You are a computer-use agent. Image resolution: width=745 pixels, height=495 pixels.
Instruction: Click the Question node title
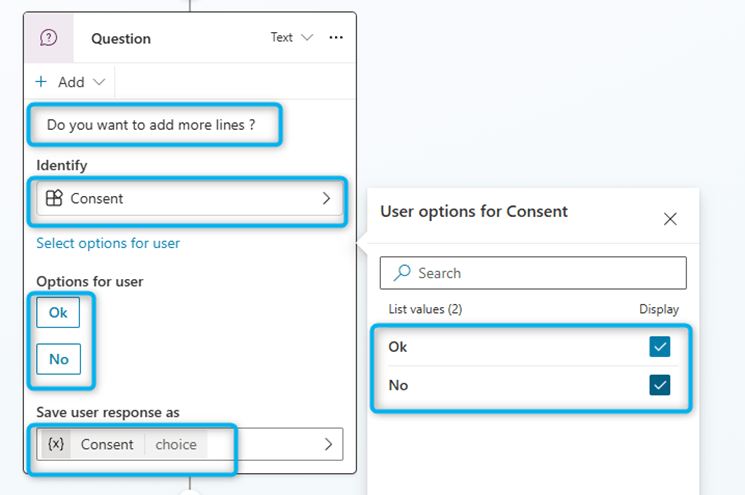pos(121,39)
